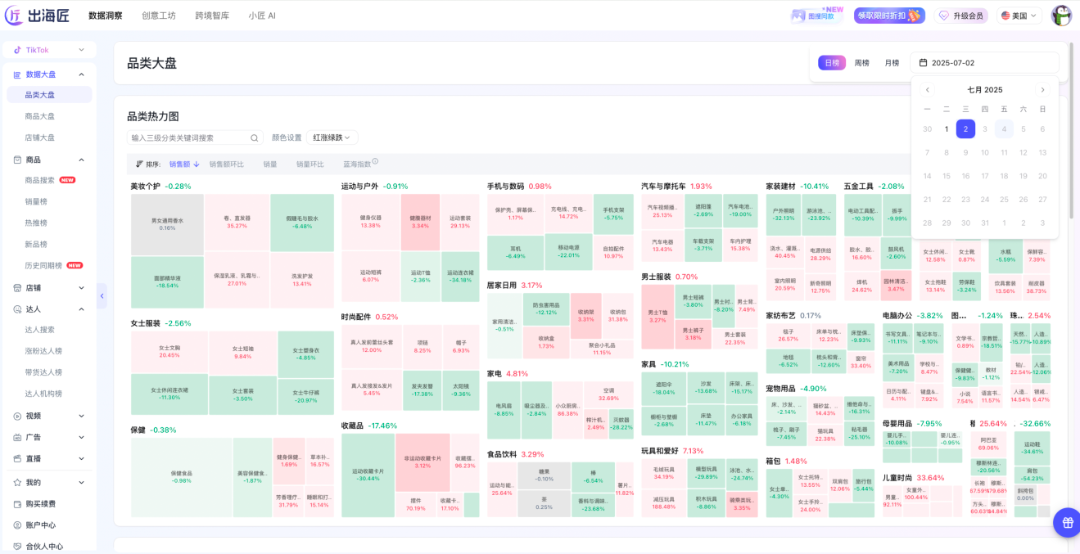Click the 升级会员 button
This screenshot has width=1080, height=554.
[961, 16]
